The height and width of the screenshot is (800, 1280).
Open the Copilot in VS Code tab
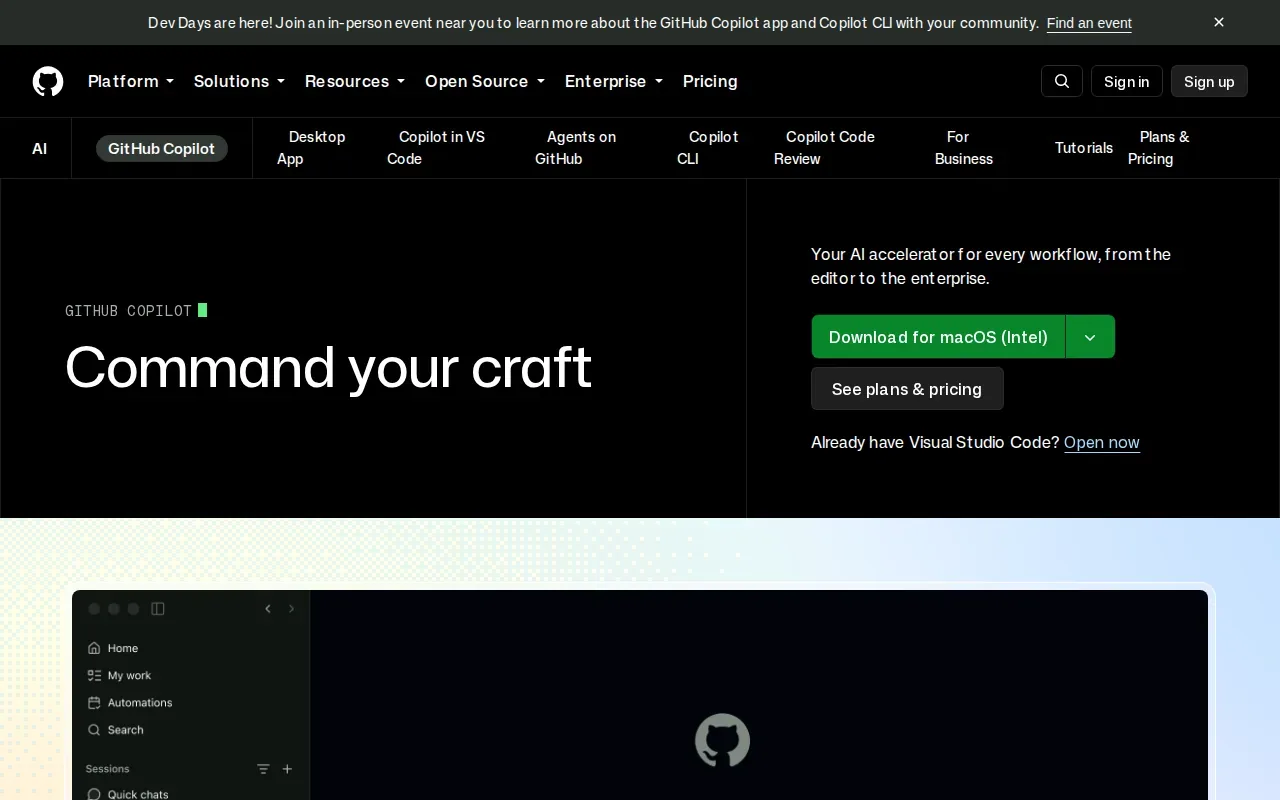click(x=436, y=148)
